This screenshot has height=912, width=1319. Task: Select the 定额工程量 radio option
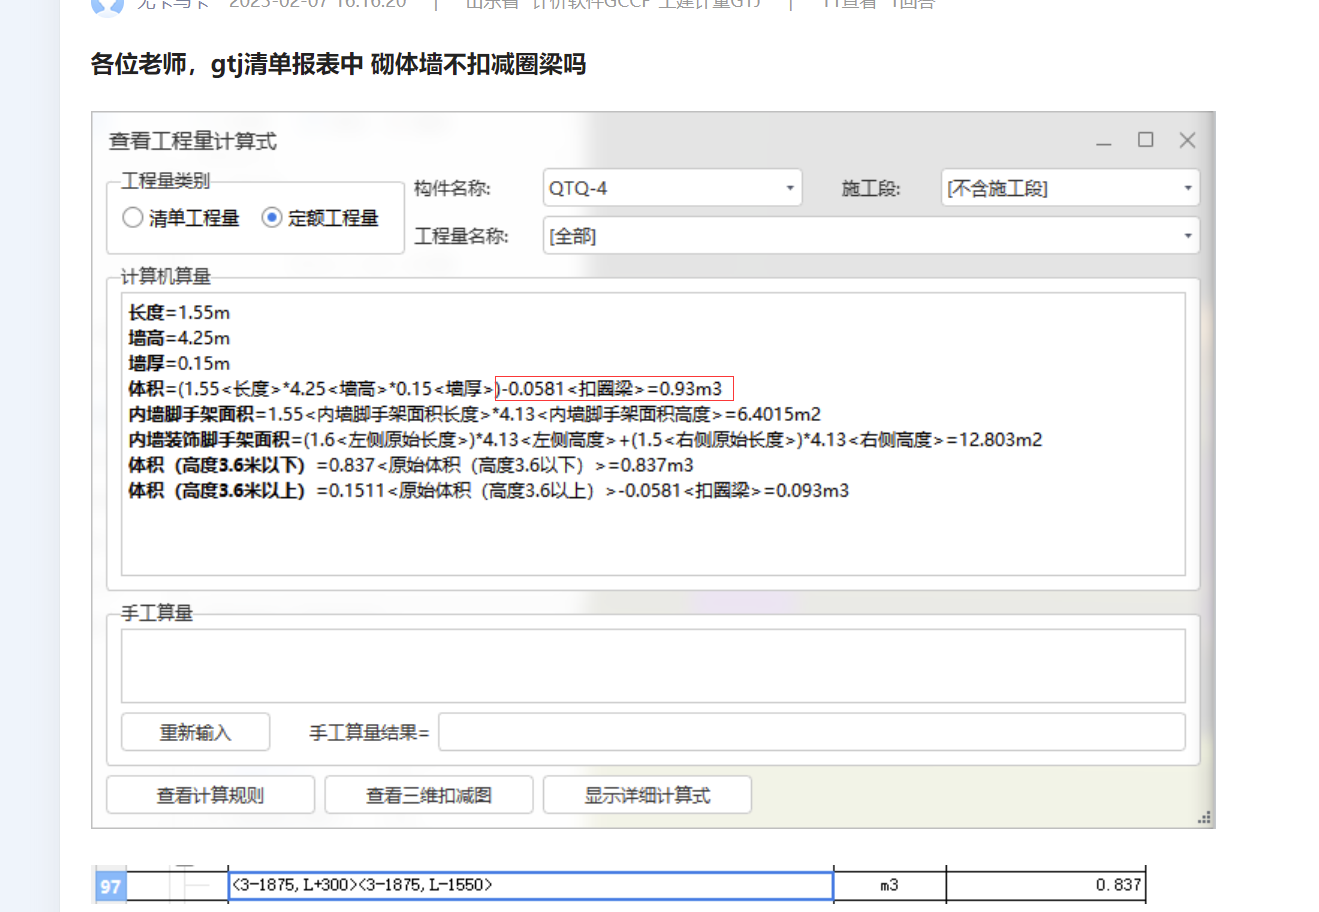tap(320, 218)
